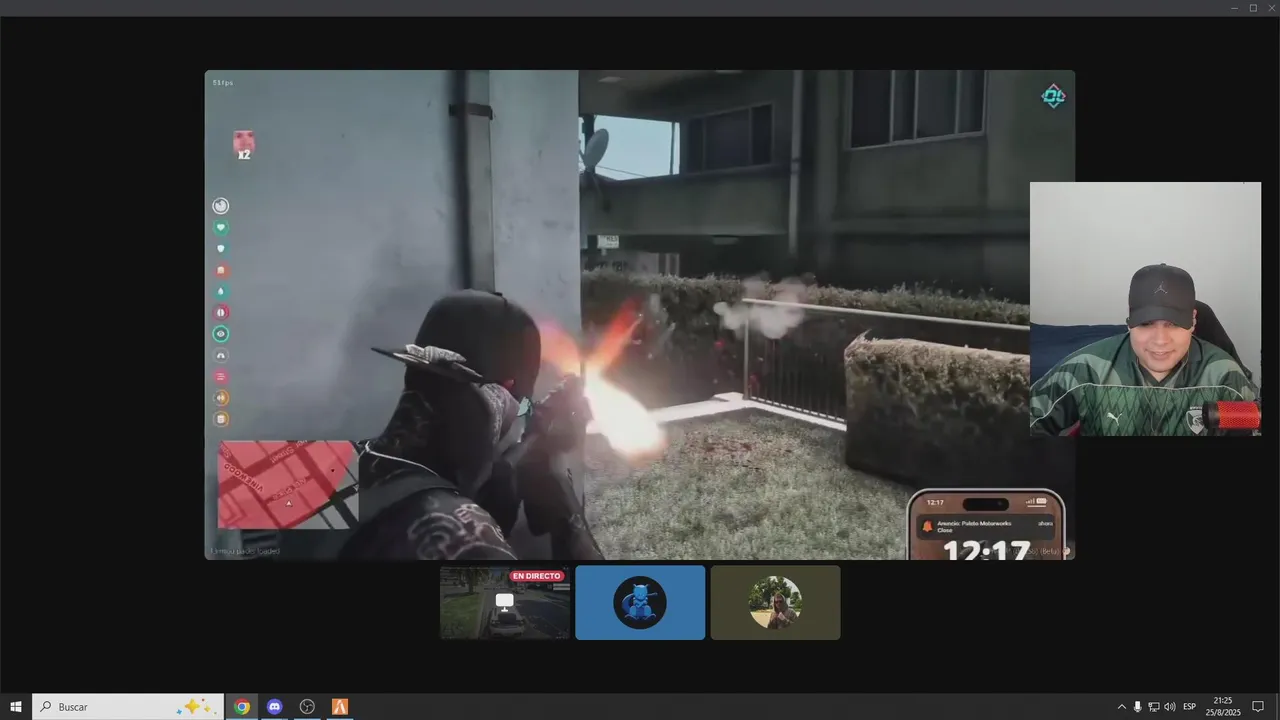Click the 51fps counter text

[222, 82]
